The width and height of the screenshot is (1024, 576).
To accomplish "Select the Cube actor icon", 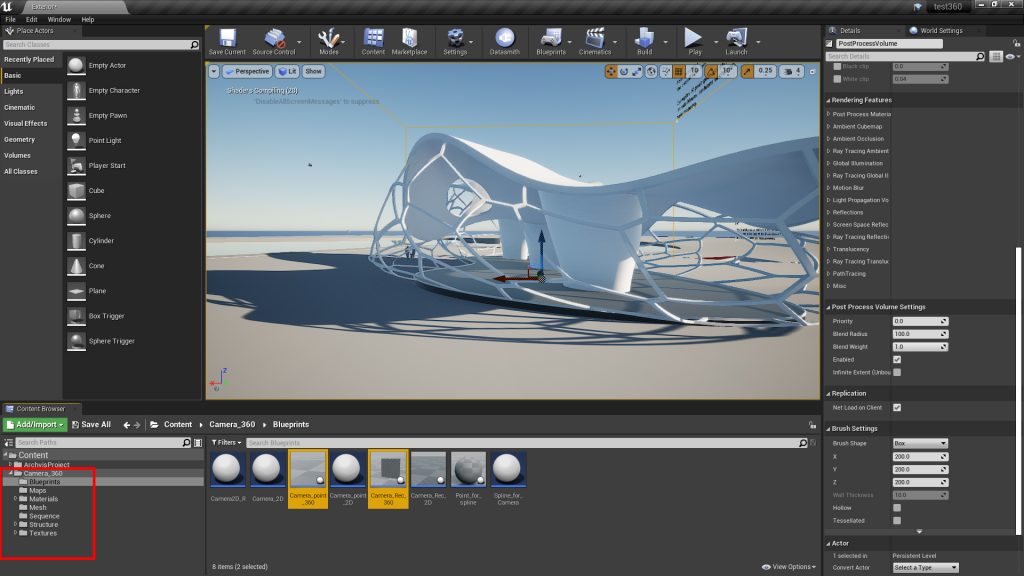I will tap(76, 191).
